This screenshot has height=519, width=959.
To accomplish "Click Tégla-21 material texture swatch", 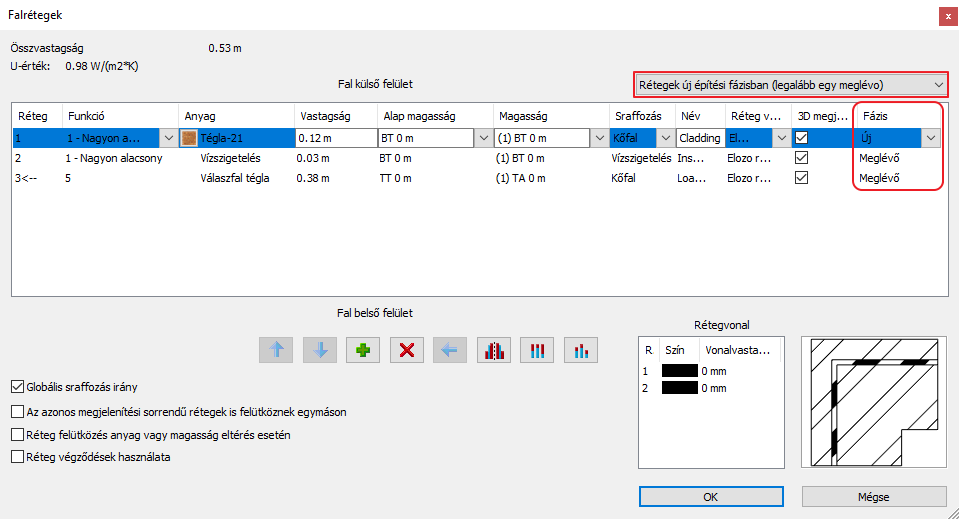I will coord(189,138).
